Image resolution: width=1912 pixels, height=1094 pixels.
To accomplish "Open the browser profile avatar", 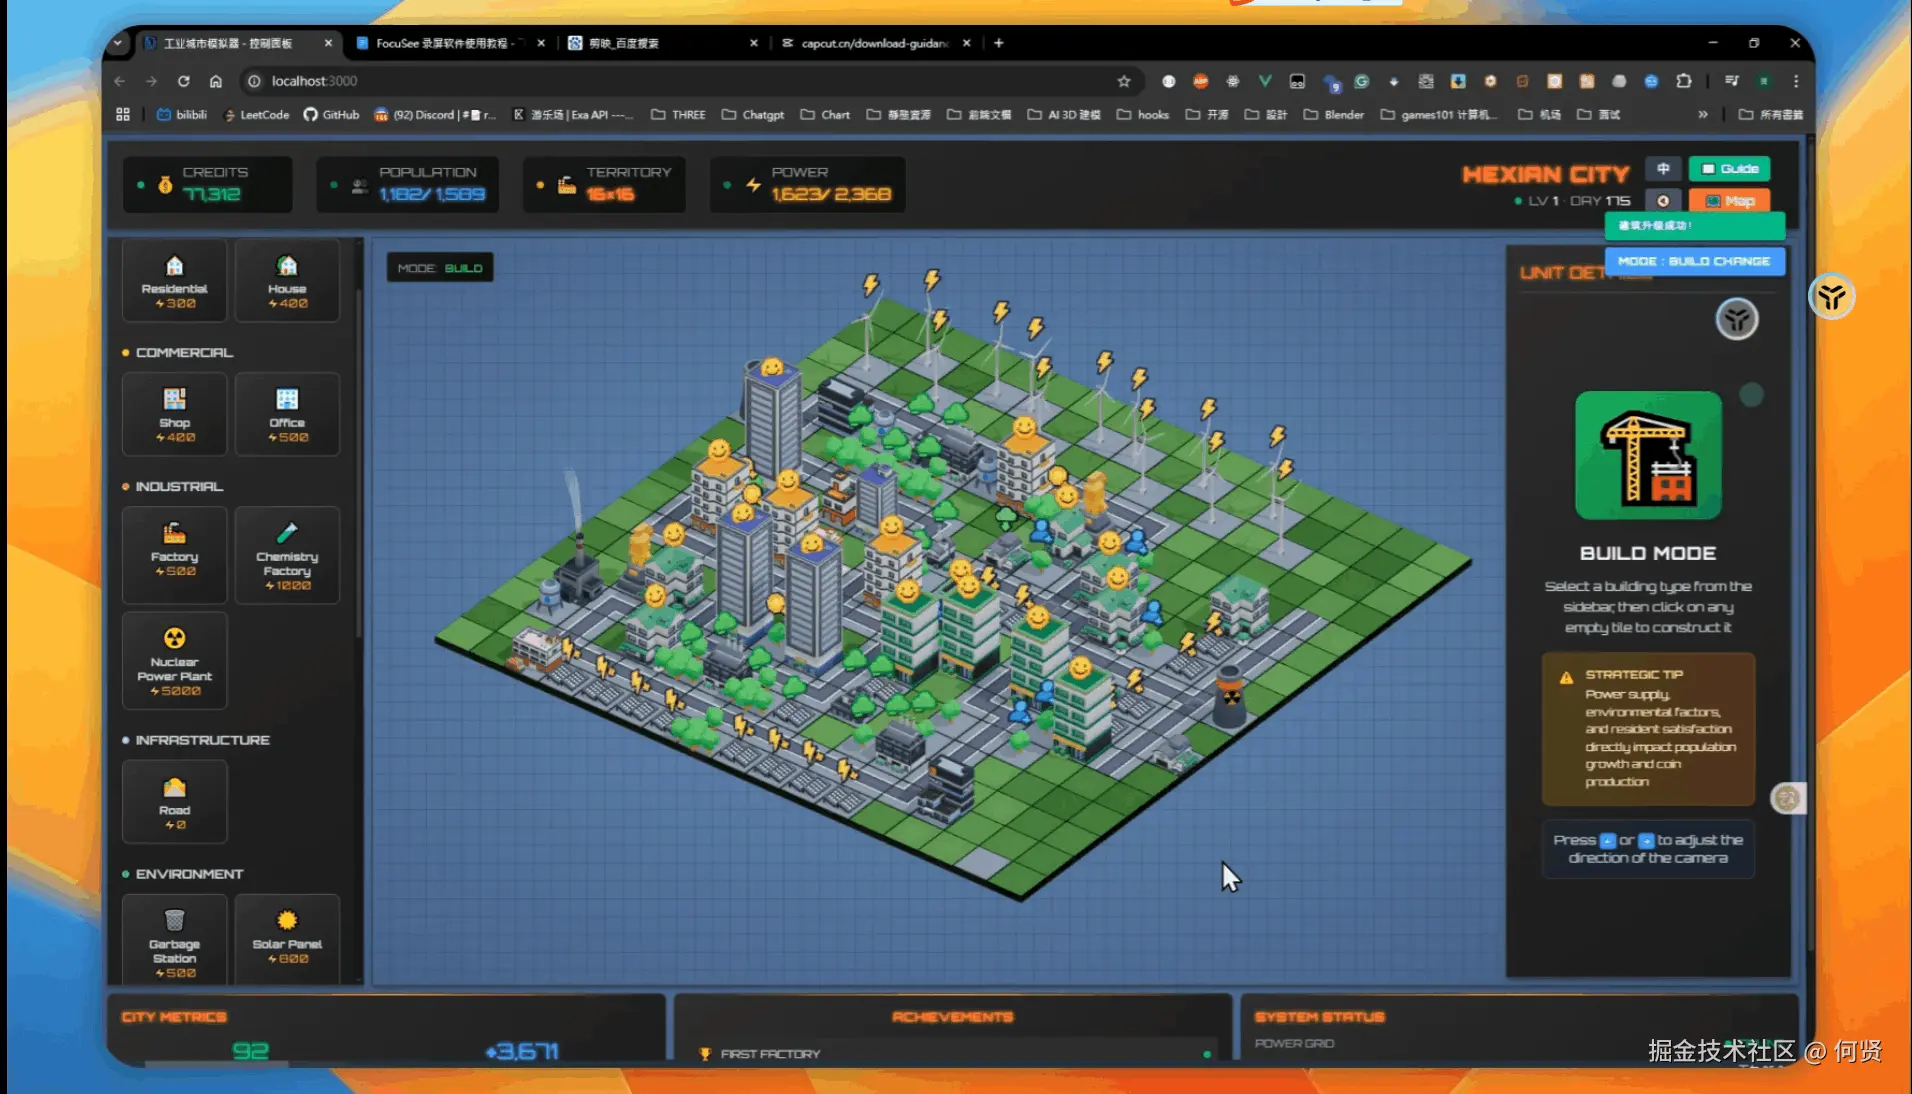I will (x=1765, y=81).
